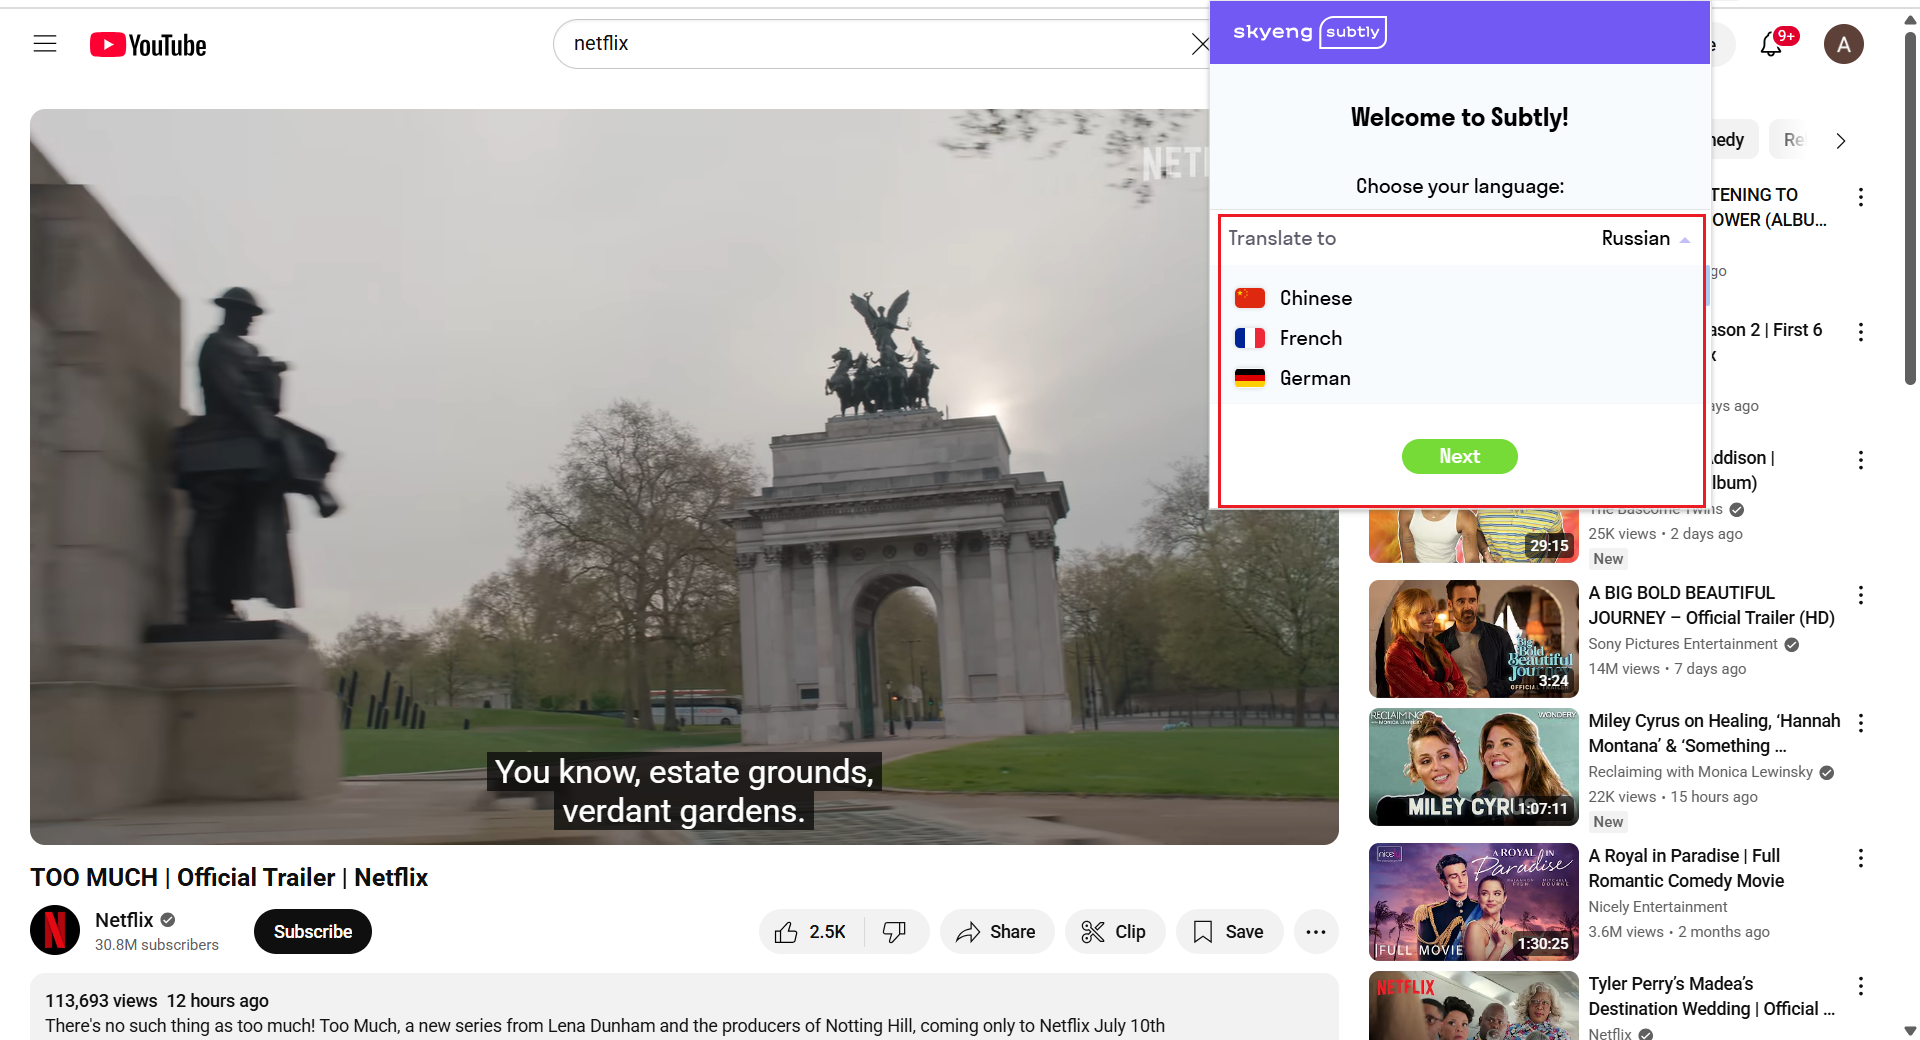The height and width of the screenshot is (1040, 1920).
Task: Open A Royal in Paradise movie title
Action: (1686, 869)
